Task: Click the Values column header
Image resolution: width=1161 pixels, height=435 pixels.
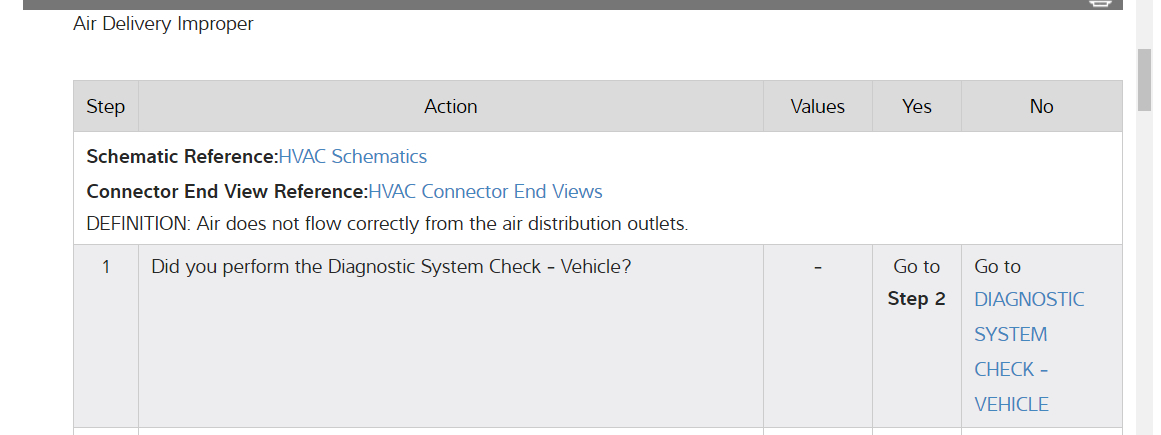Action: point(817,107)
